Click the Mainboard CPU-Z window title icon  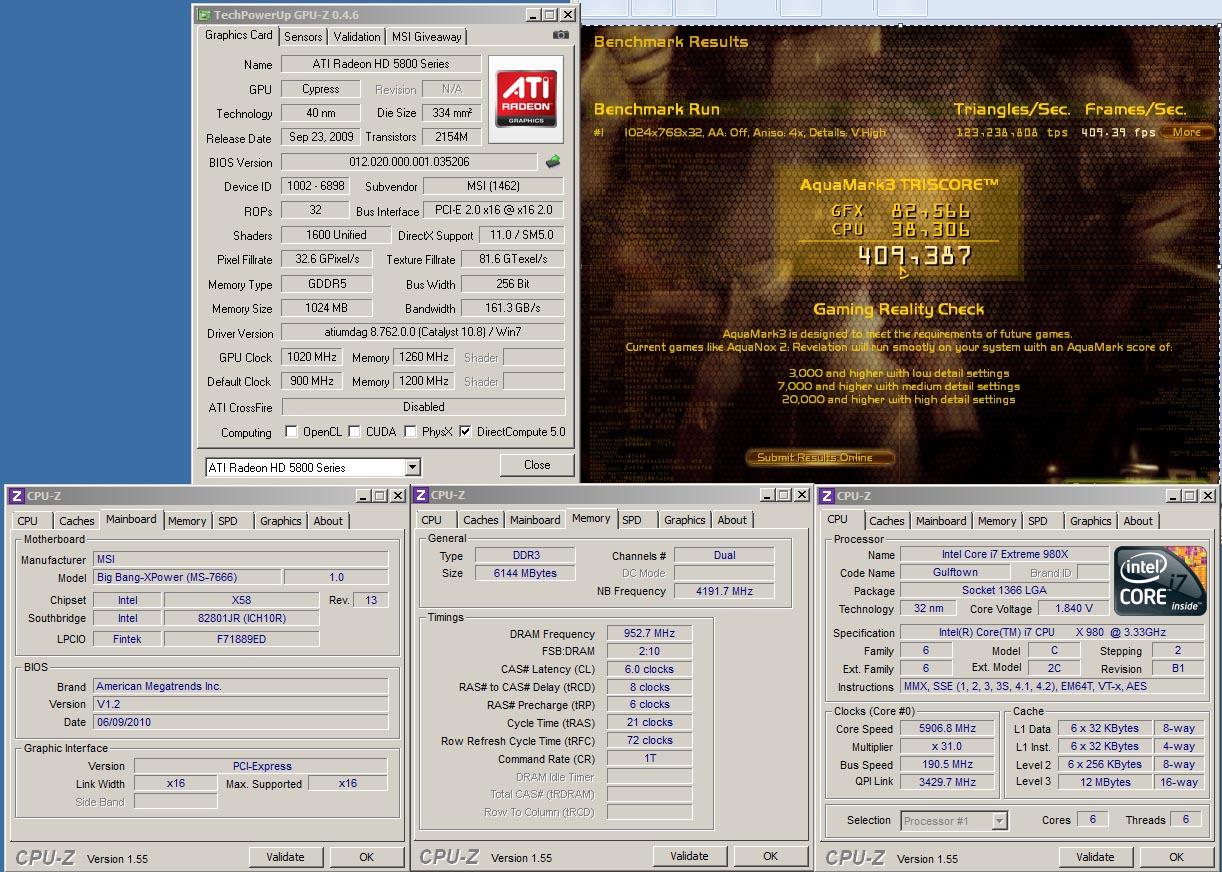[x=16, y=496]
